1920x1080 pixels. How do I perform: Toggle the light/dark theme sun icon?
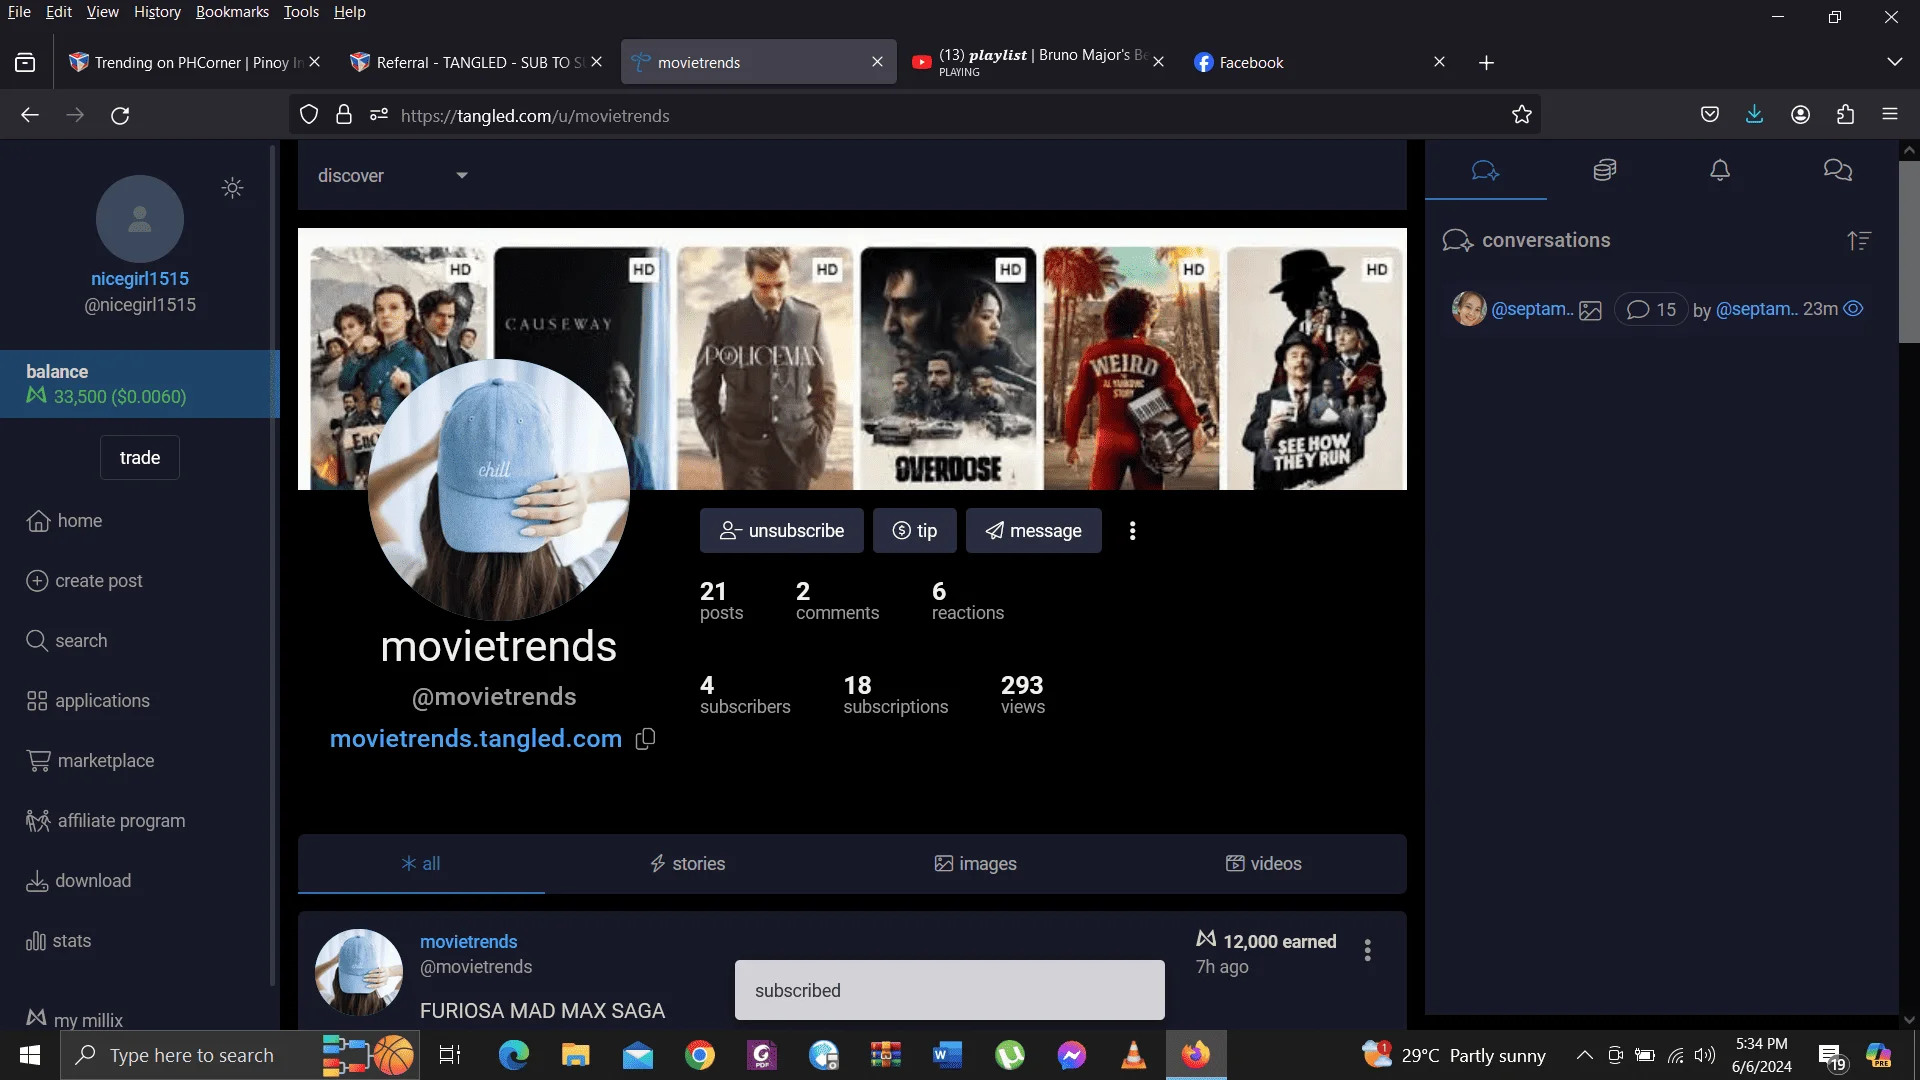coord(232,188)
